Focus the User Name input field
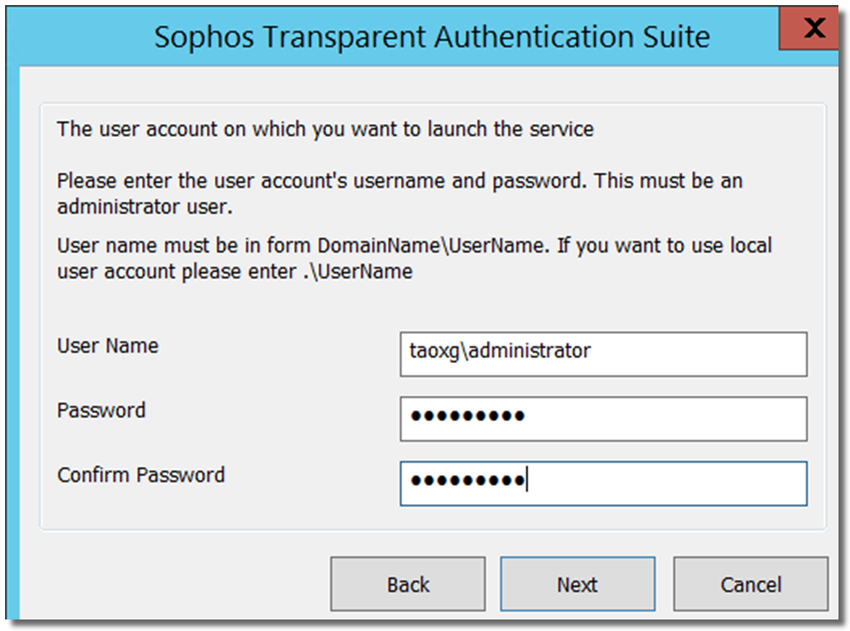The height and width of the screenshot is (631, 850). pos(603,354)
